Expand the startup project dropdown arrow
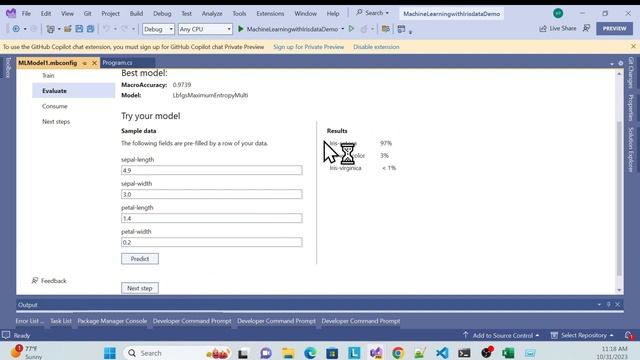 pyautogui.click(x=343, y=29)
